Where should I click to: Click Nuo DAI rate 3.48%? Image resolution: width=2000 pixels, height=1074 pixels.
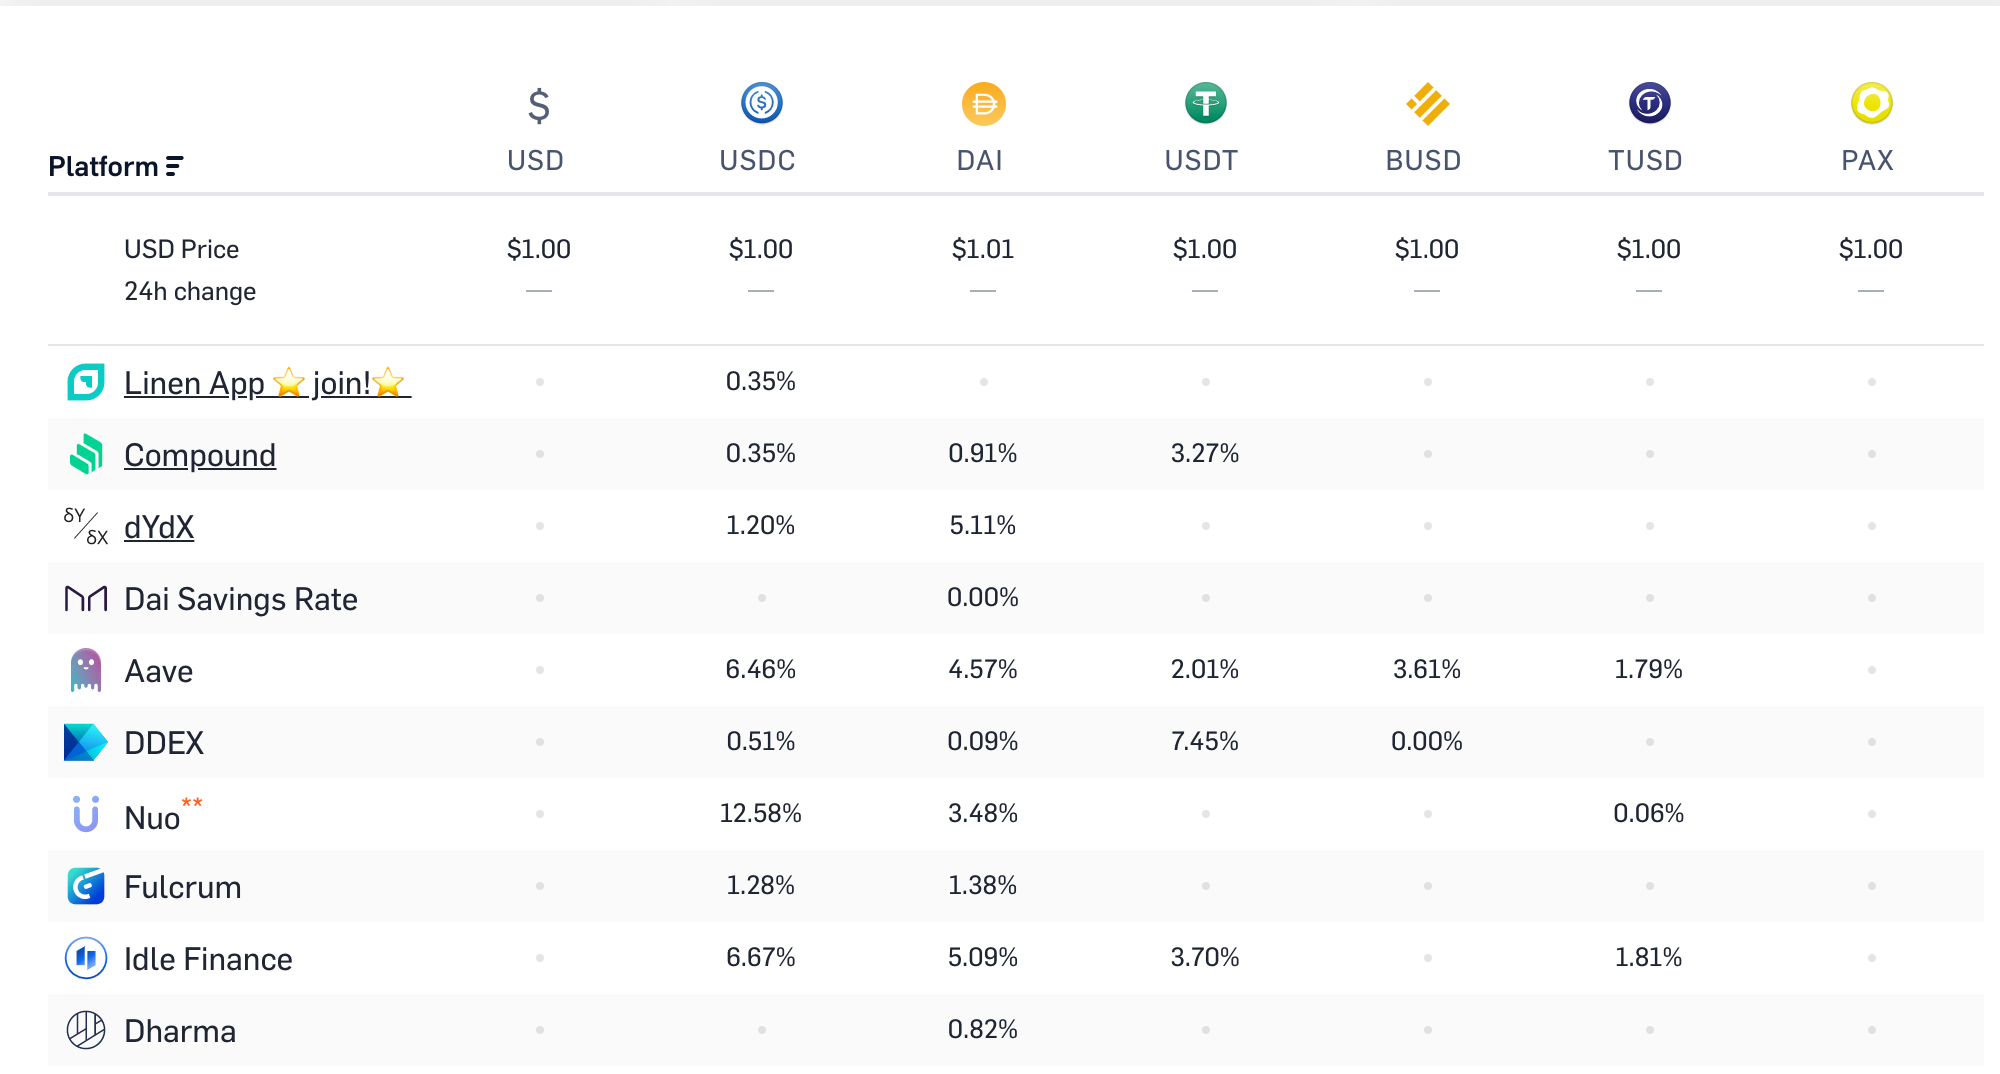tap(983, 813)
